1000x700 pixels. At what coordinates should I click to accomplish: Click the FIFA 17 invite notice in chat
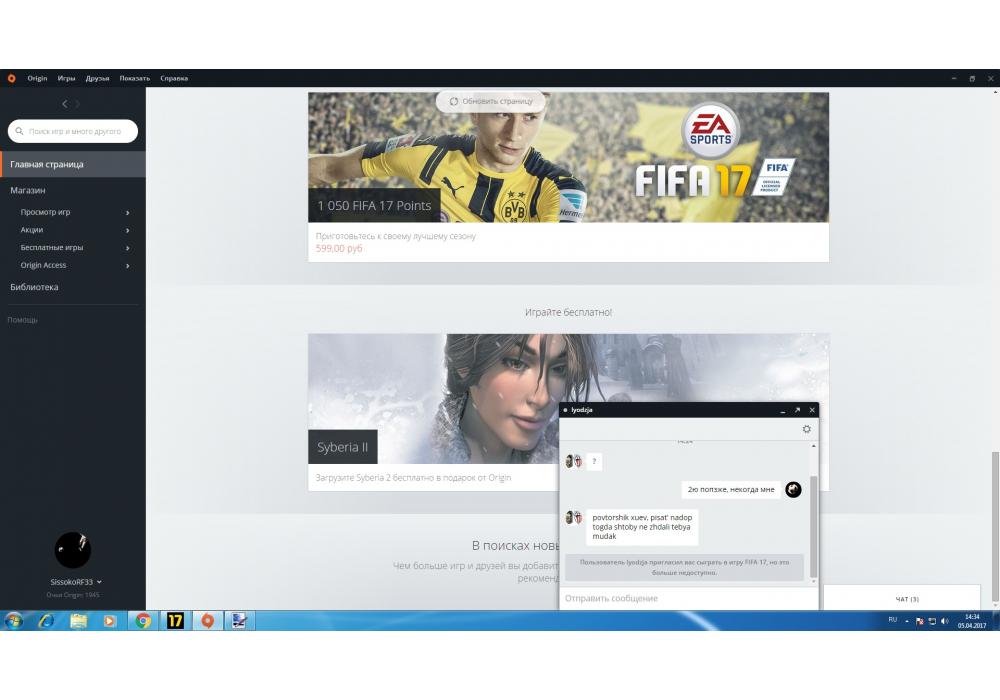[x=684, y=567]
